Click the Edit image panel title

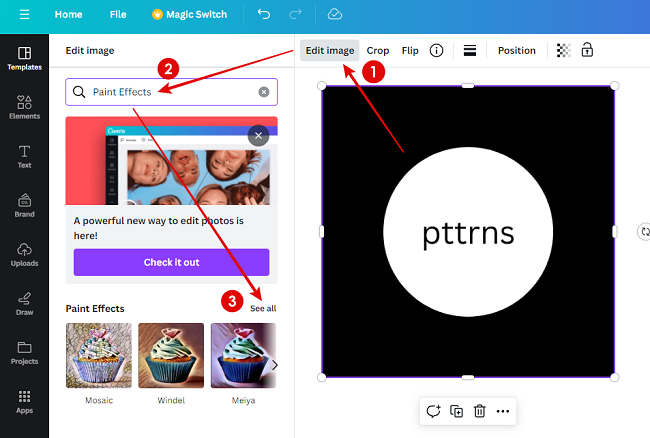click(90, 51)
